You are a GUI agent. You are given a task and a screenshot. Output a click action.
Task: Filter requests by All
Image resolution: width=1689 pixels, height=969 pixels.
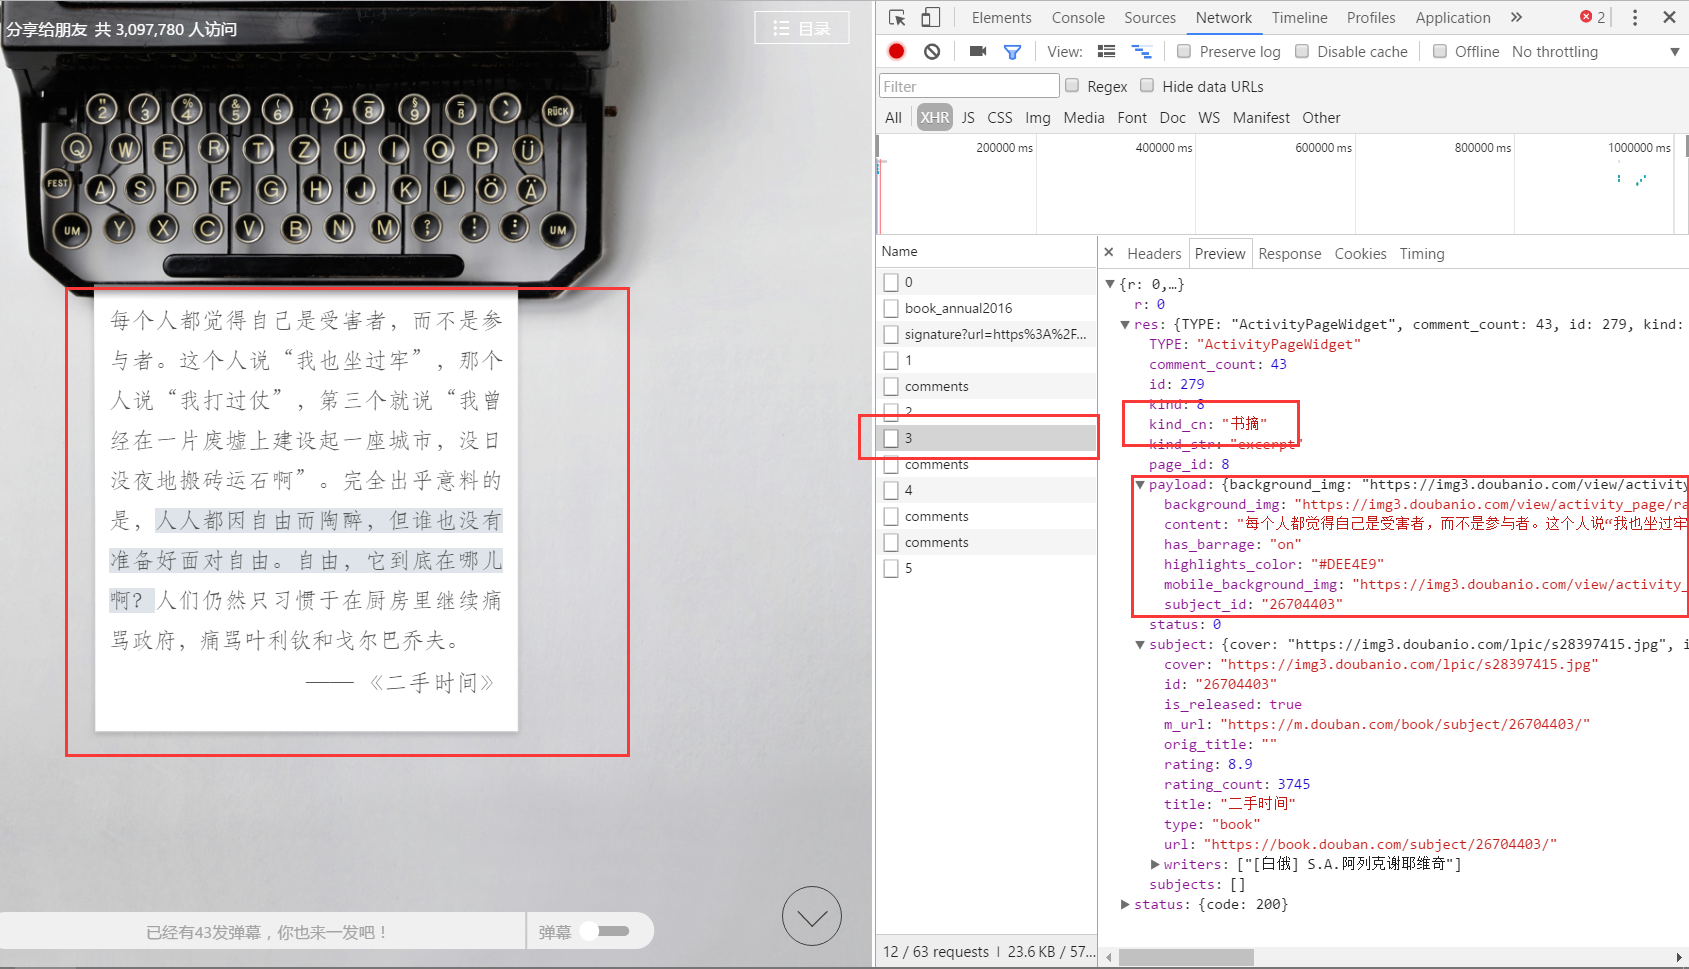coord(893,118)
